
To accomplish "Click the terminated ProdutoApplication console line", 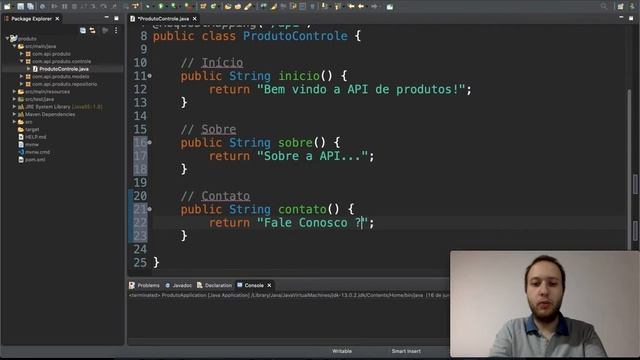I will coord(289,295).
